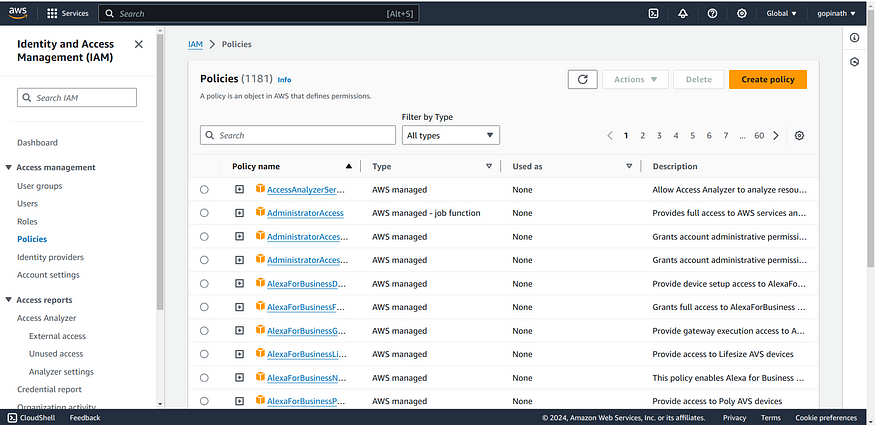875x425 pixels.
Task: Open Identity providers in sidebar
Action: [50, 257]
